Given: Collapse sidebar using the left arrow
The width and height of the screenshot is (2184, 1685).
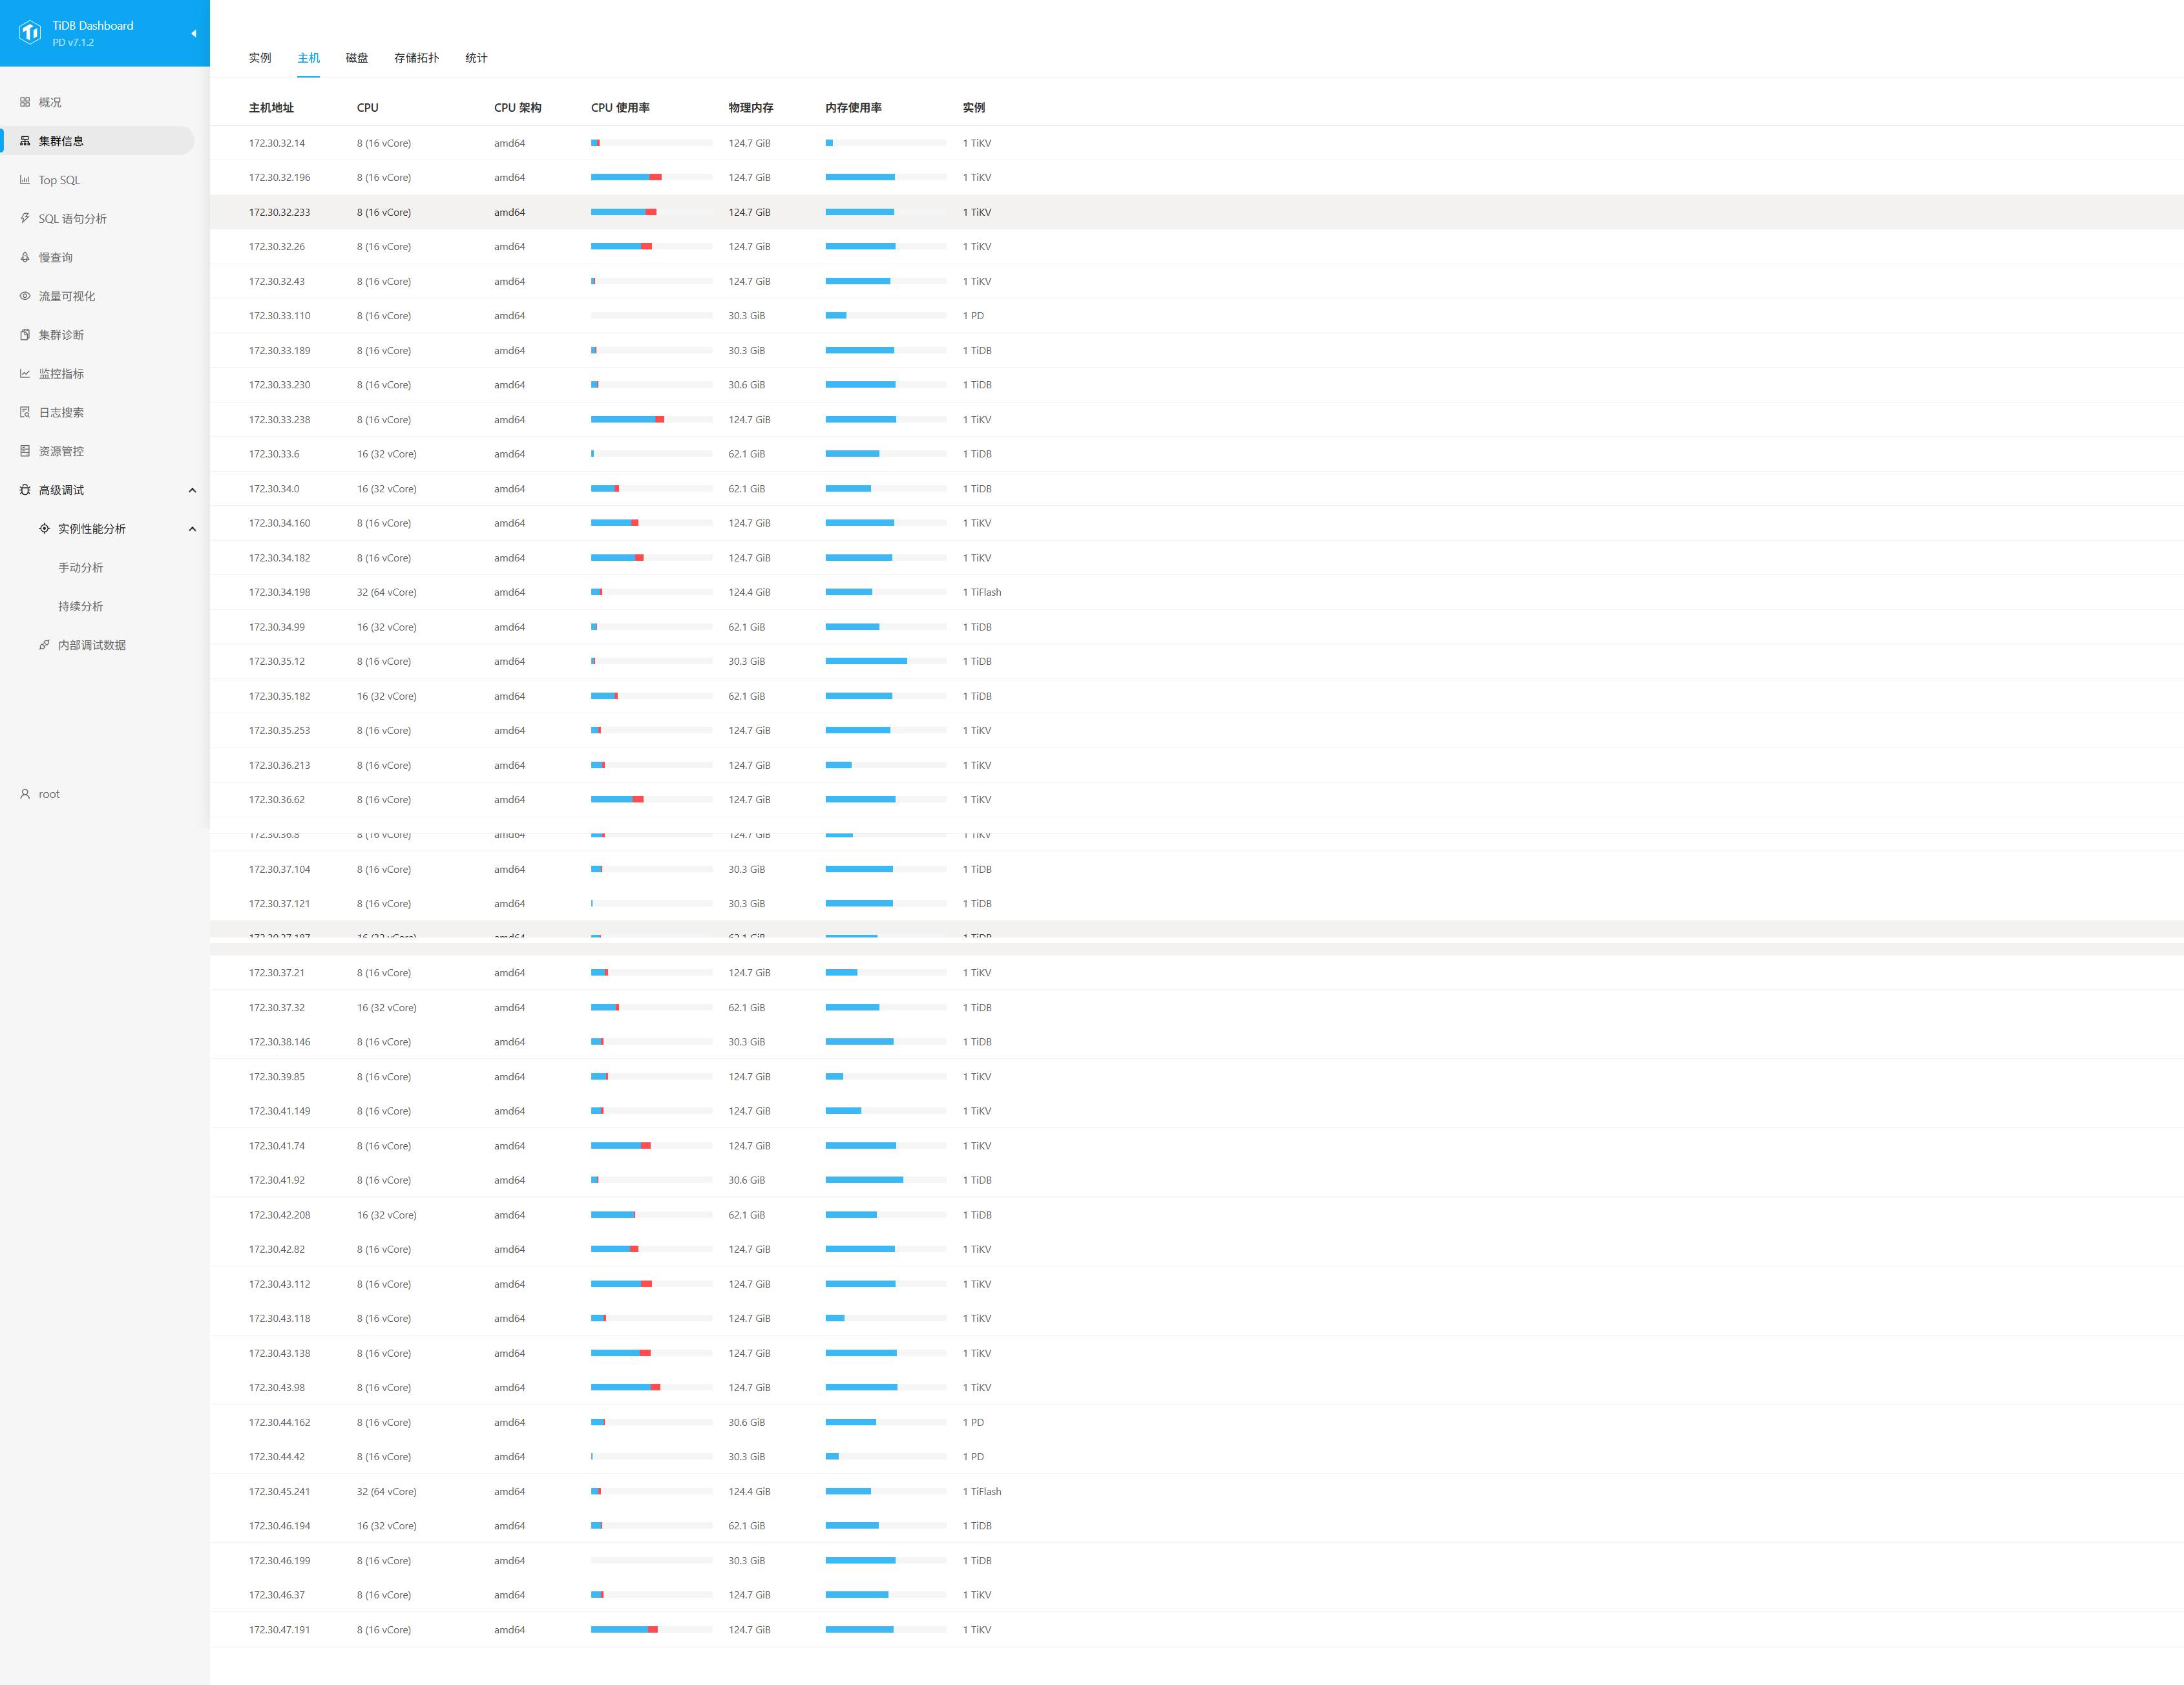Looking at the screenshot, I should 193,33.
